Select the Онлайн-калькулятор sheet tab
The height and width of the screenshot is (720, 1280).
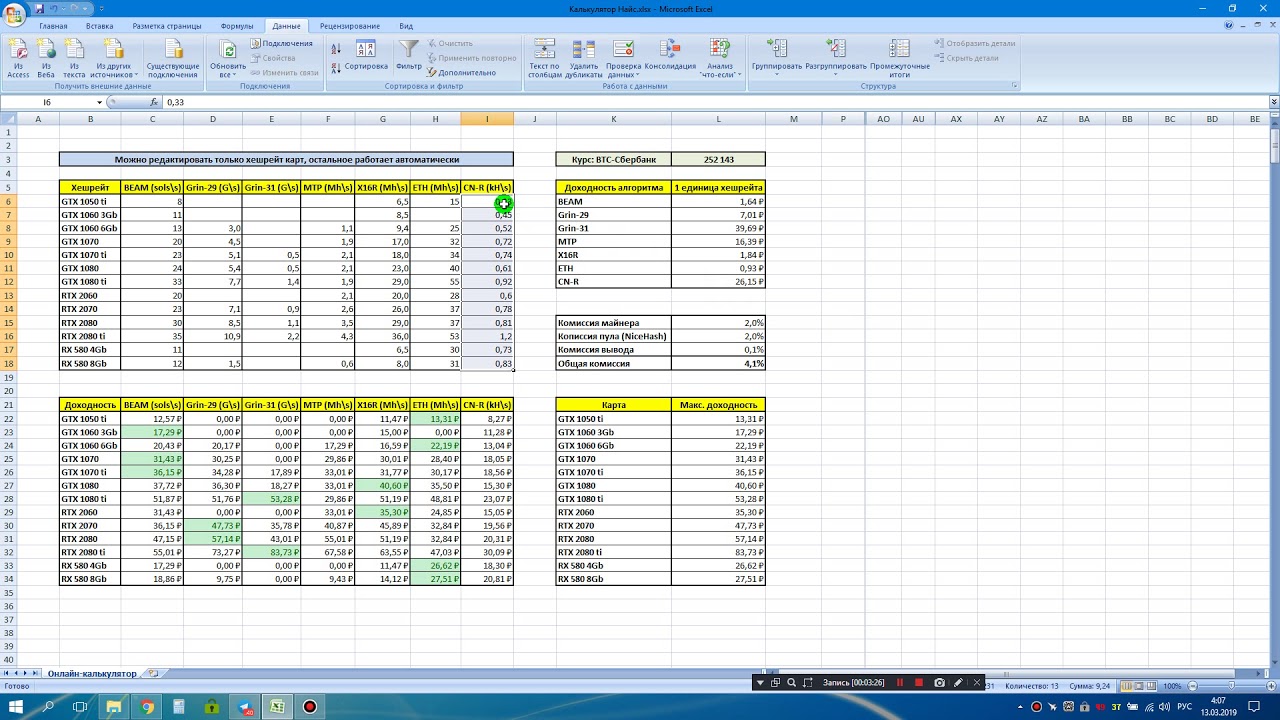[x=91, y=673]
